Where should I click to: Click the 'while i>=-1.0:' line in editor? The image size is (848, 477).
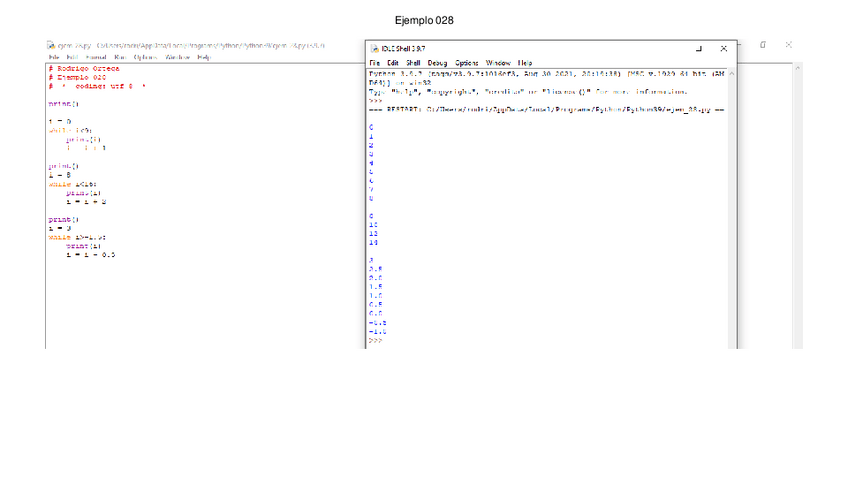click(77, 237)
